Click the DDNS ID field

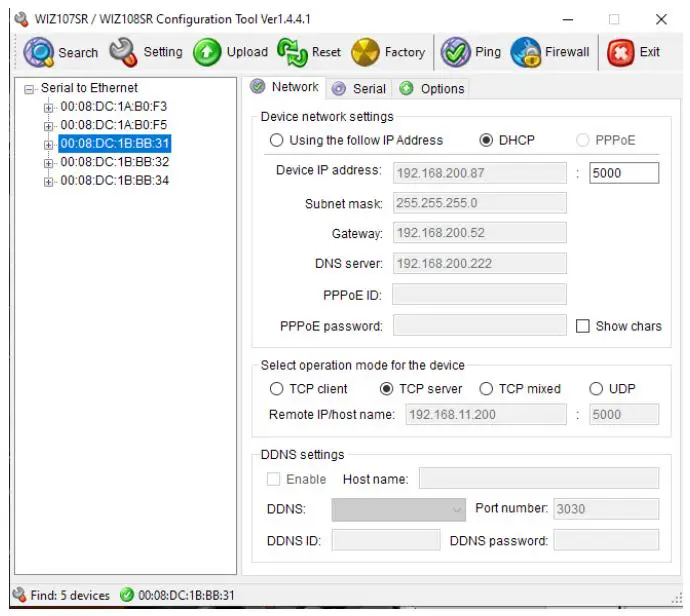(386, 540)
